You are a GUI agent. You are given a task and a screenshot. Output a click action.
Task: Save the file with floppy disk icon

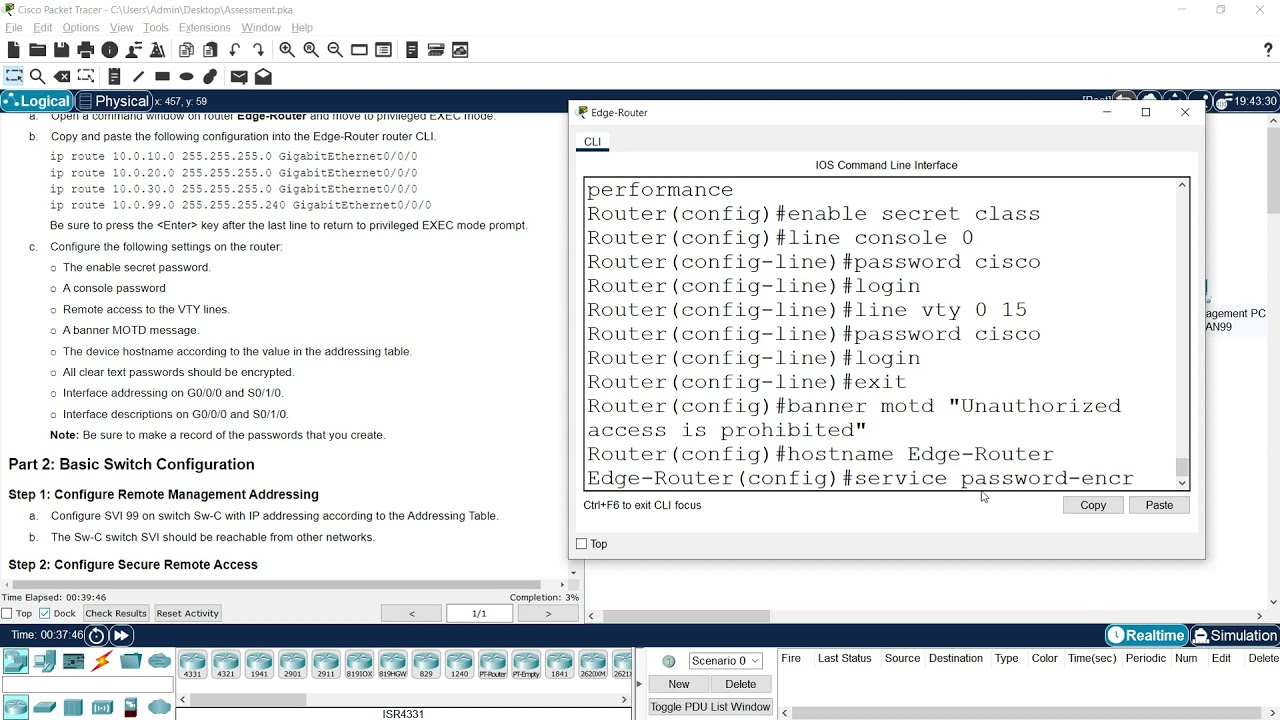(x=61, y=50)
